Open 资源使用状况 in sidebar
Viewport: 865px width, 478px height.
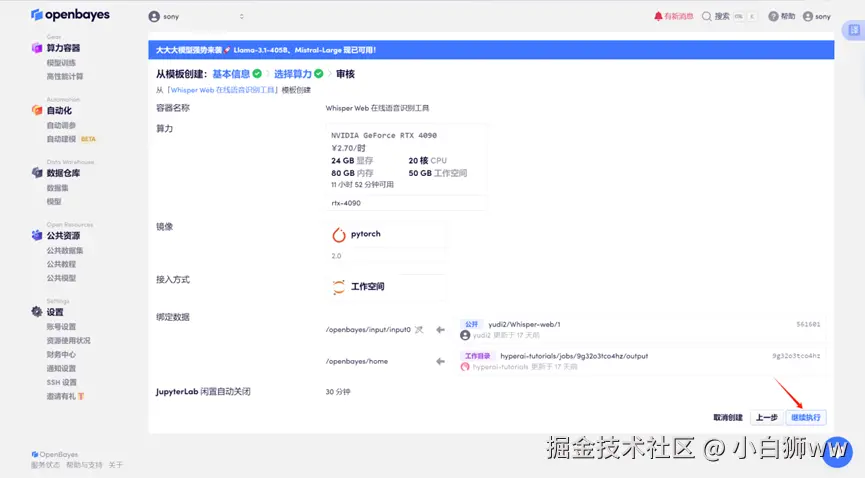68,341
